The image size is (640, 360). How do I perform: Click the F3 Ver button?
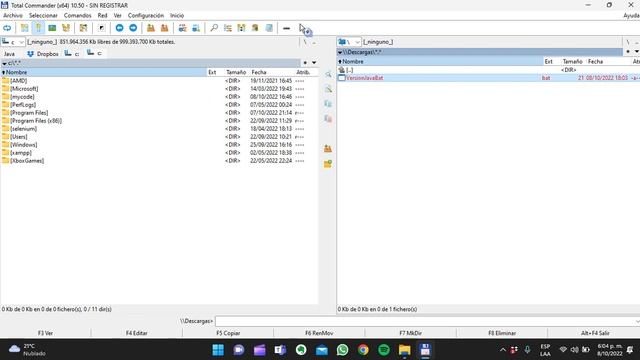coord(45,333)
